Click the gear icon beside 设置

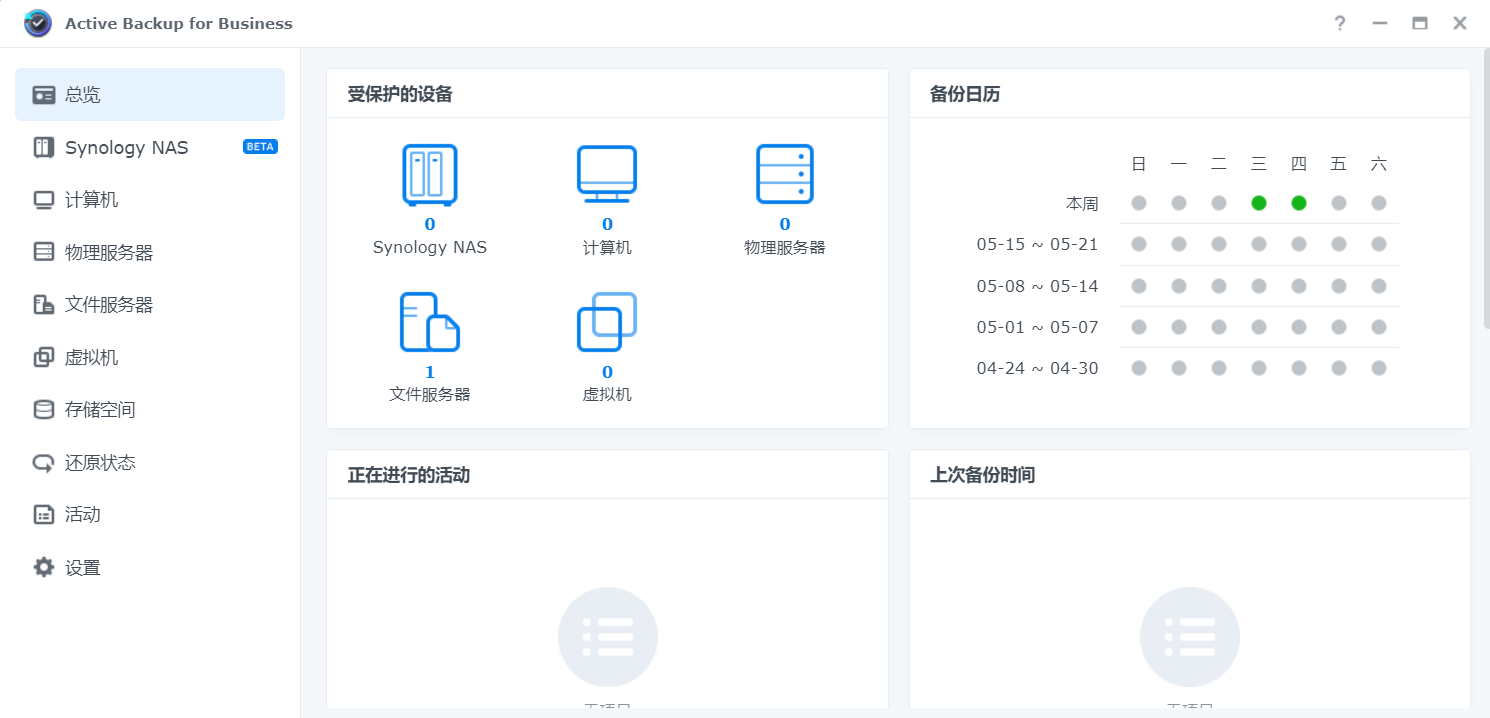click(x=44, y=568)
